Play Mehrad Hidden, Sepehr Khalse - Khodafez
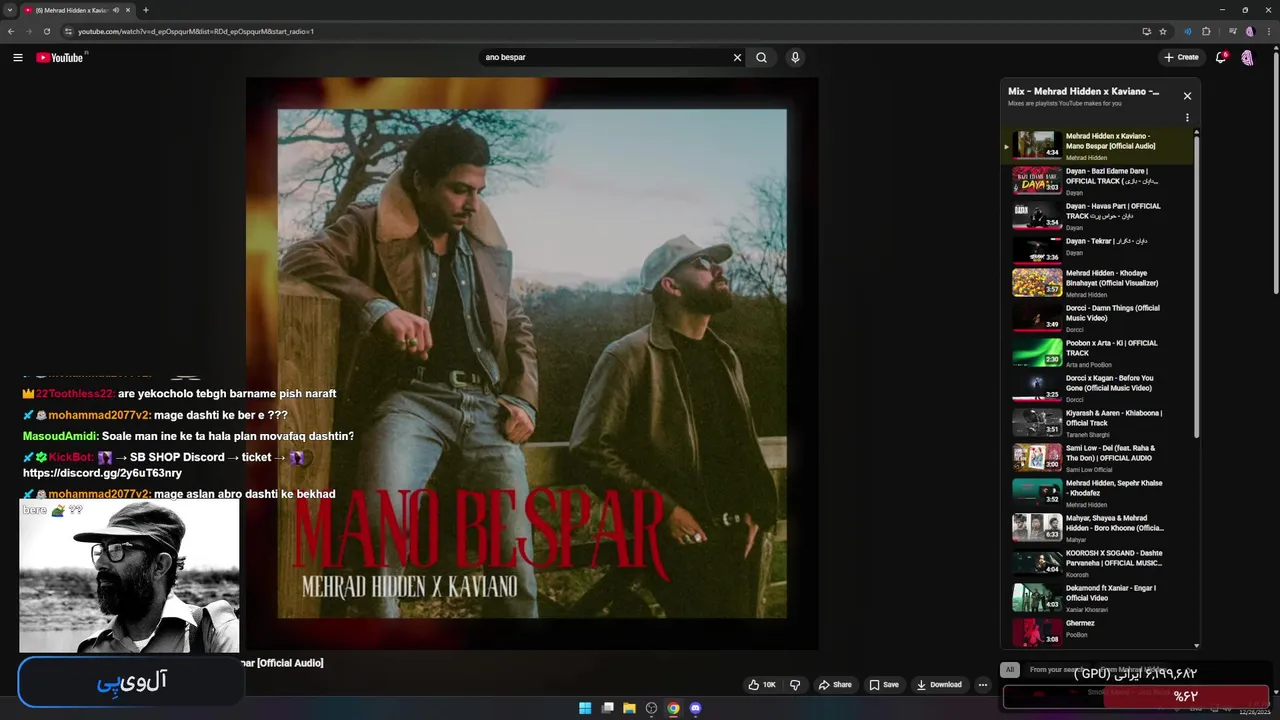 tap(1099, 493)
